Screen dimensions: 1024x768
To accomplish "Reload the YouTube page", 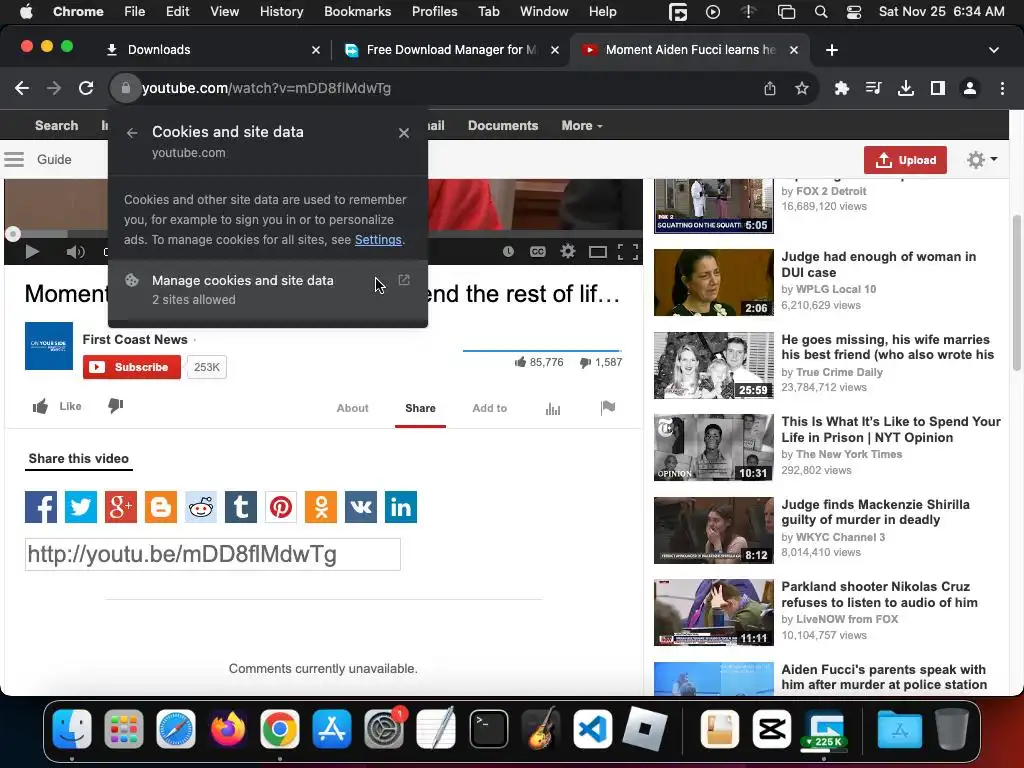I will [86, 88].
